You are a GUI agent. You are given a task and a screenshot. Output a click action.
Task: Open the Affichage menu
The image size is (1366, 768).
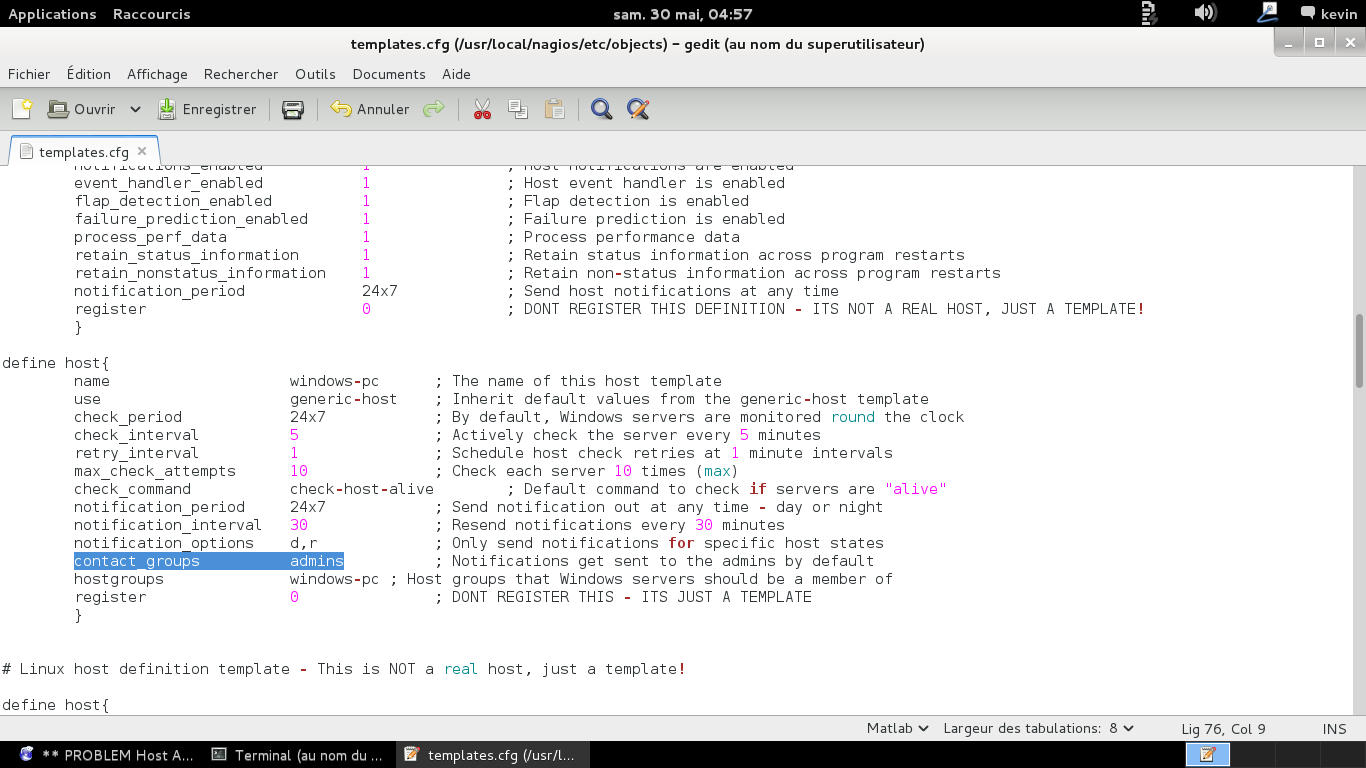pos(157,74)
